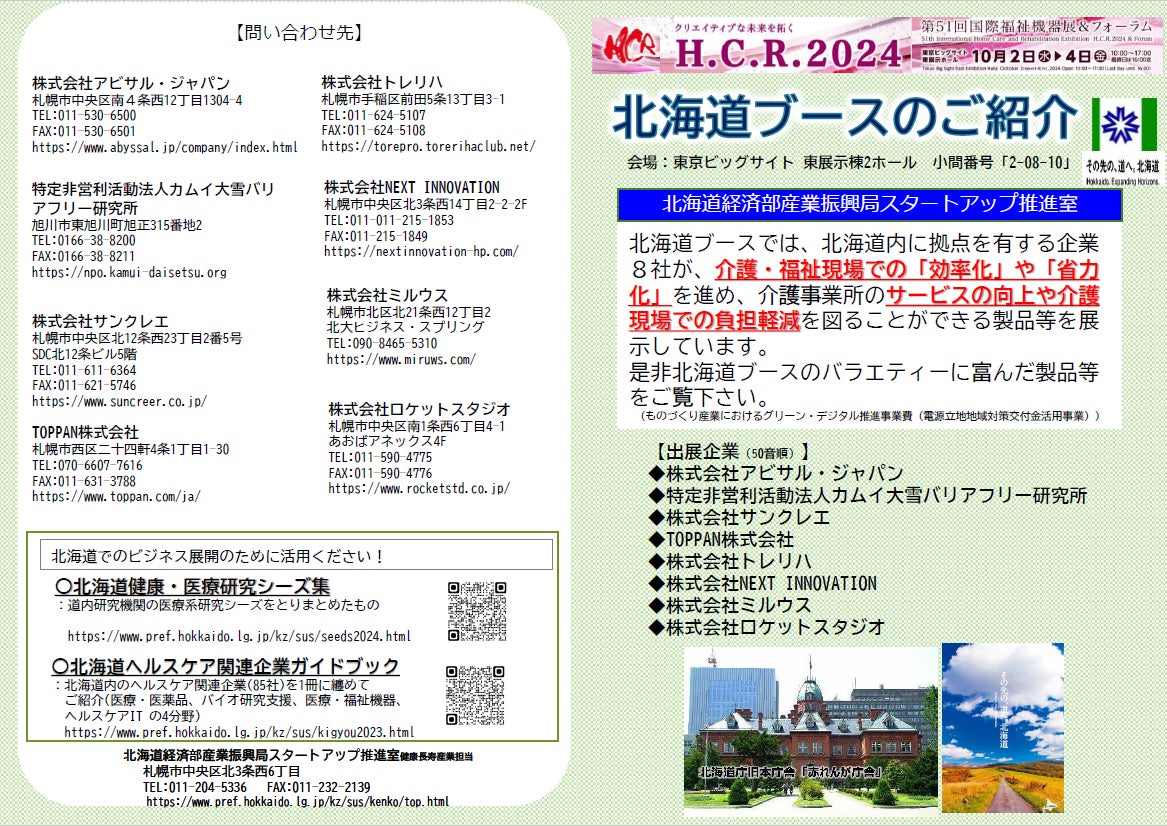The height and width of the screenshot is (826, 1167).
Task: Click the Hokkaido road landscape poster image
Action: click(x=1003, y=728)
